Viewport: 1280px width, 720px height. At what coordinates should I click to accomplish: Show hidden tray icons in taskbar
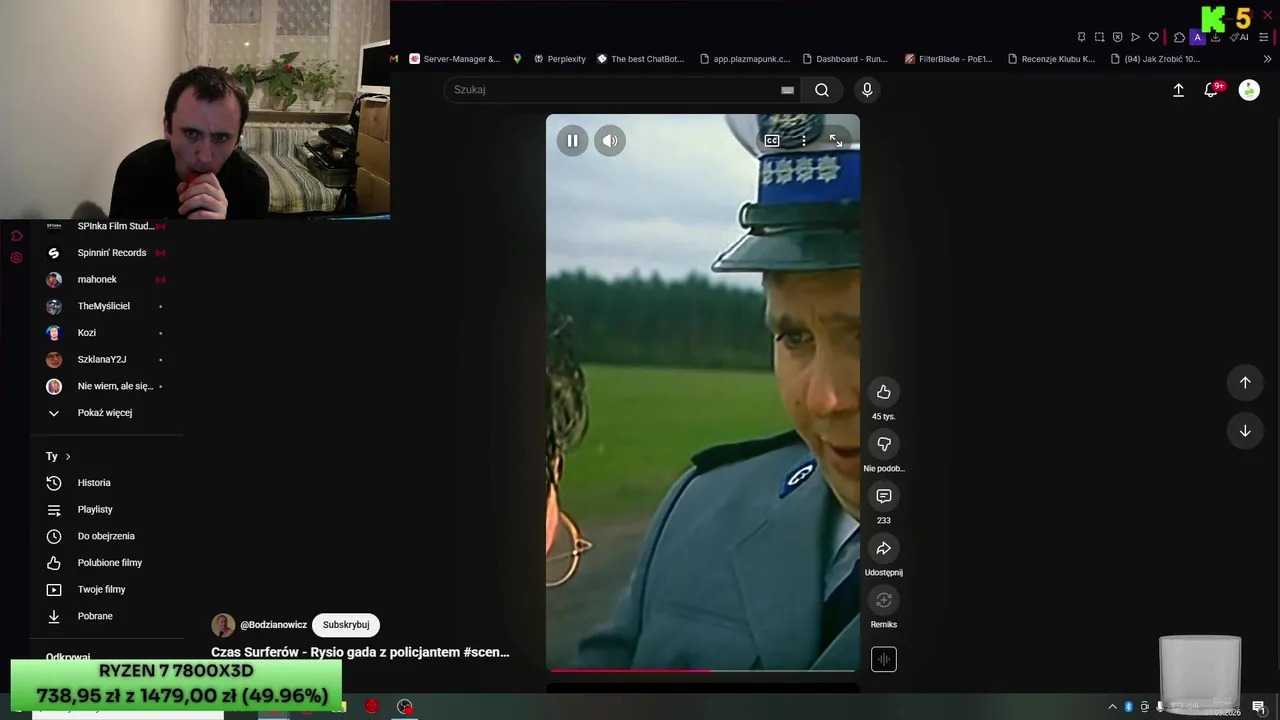coord(1112,707)
